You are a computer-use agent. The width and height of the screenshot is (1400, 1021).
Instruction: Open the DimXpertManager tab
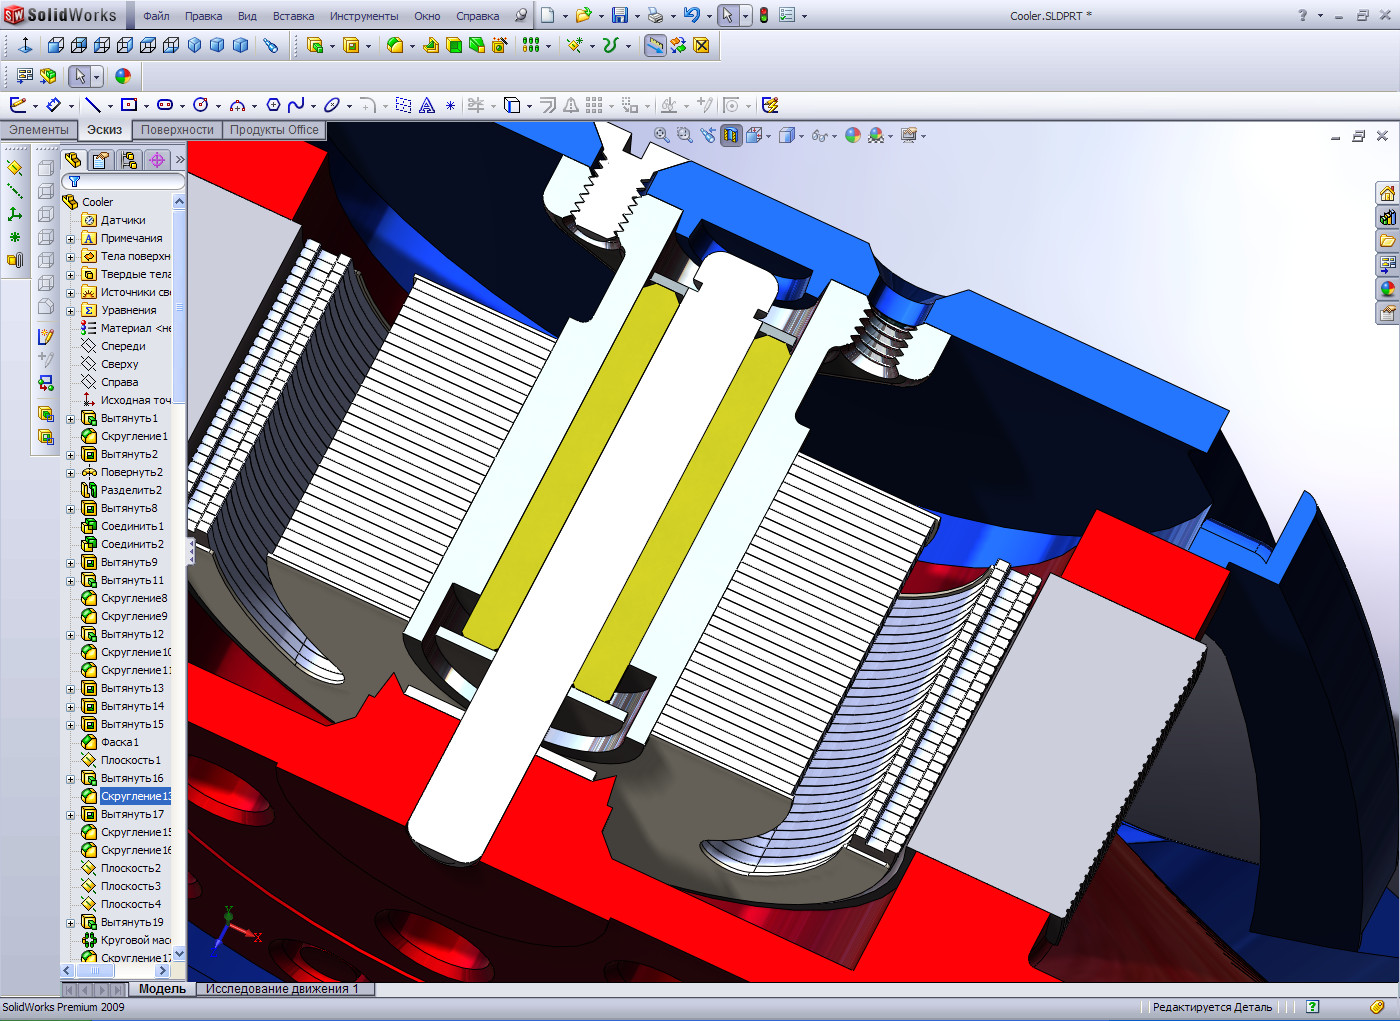157,160
